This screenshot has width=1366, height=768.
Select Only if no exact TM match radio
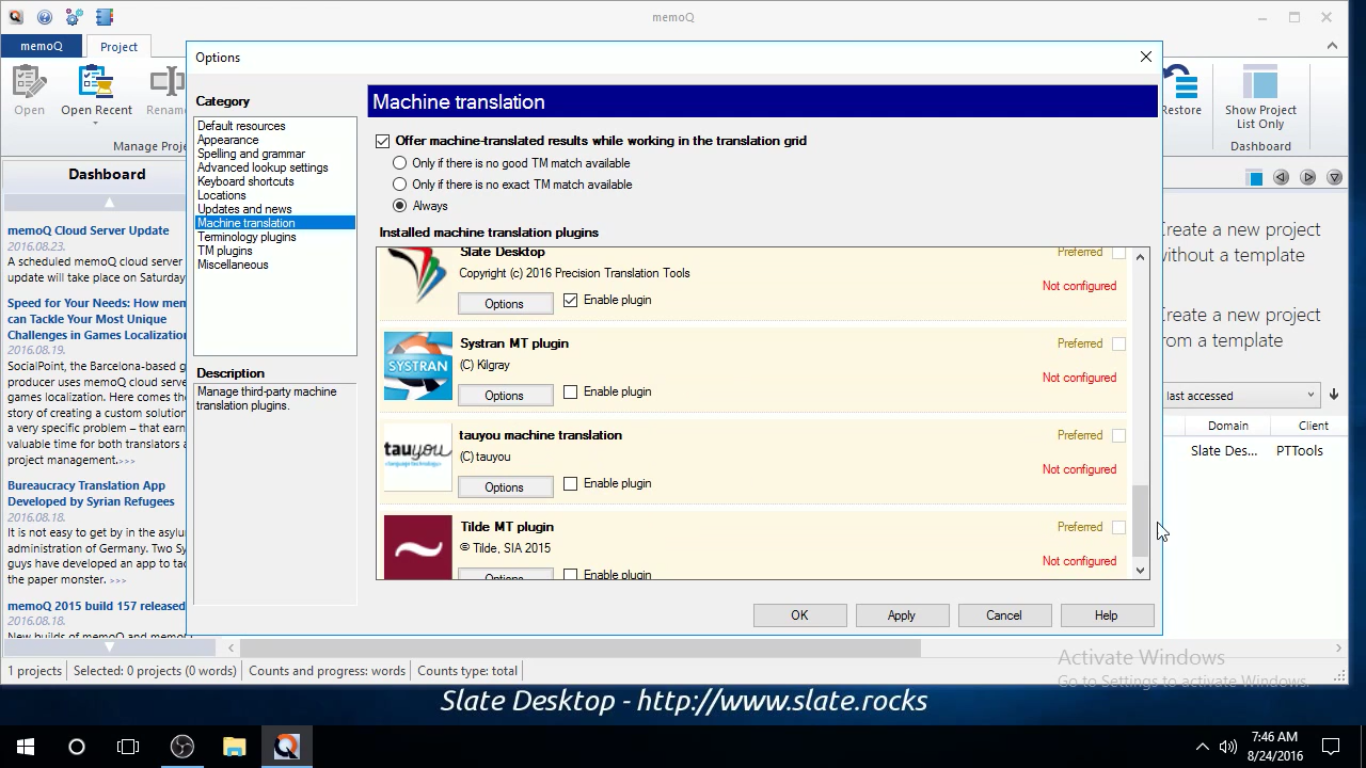(x=400, y=184)
